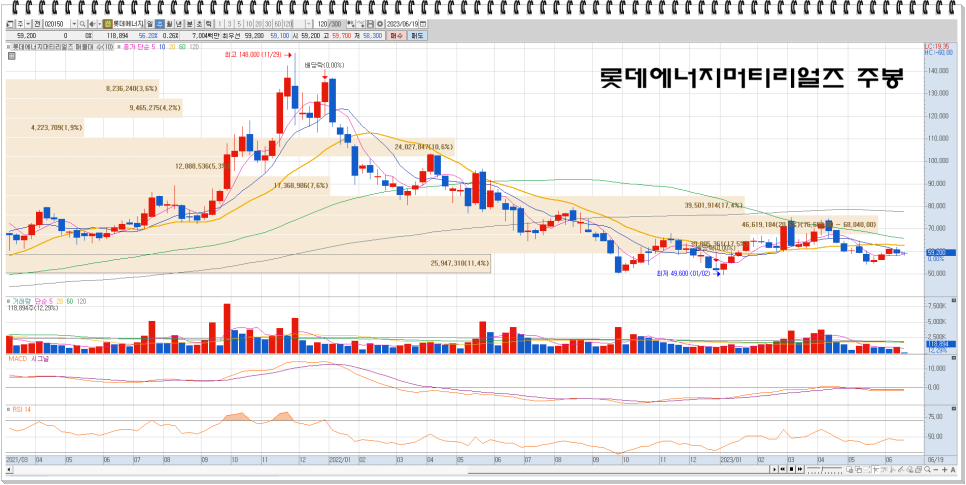
Task: Open the dropdown arrow beside the 주 market selector
Action: click(28, 24)
